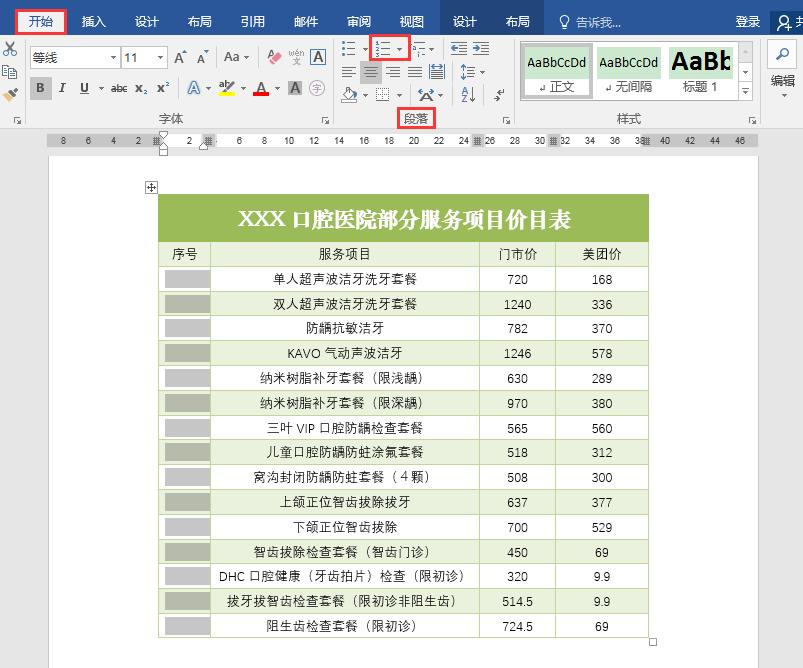Activate the Format Painter icon
The width and height of the screenshot is (803, 668).
[10, 93]
